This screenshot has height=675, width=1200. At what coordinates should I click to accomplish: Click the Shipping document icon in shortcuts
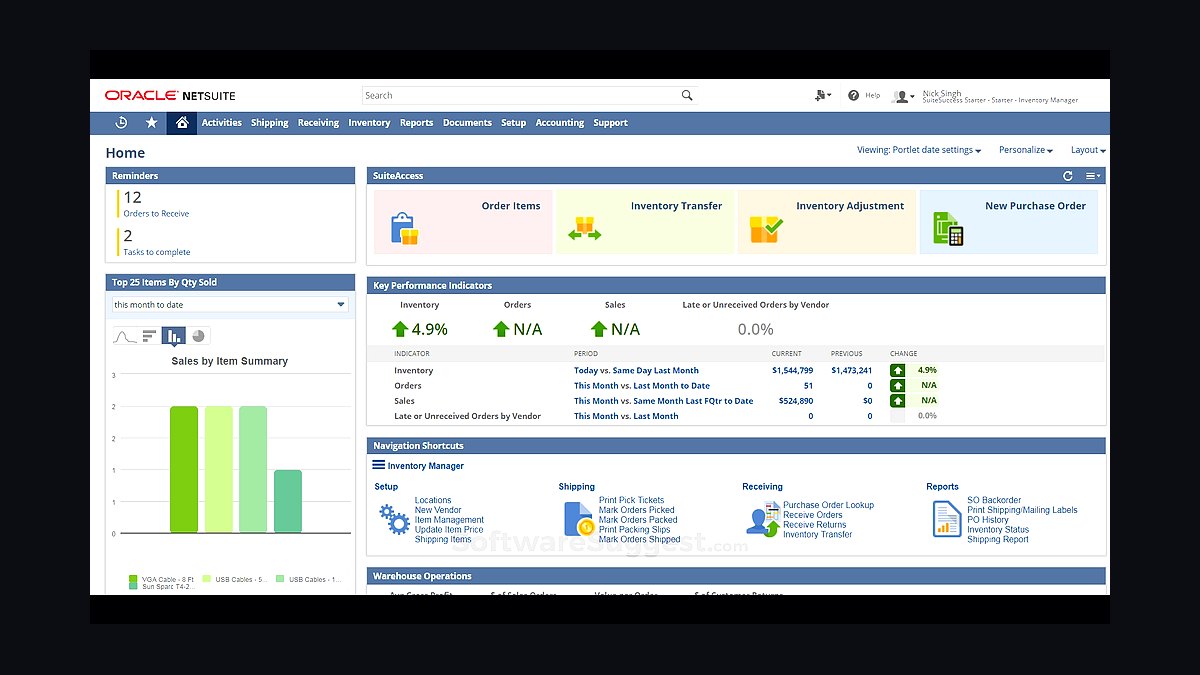[x=579, y=519]
